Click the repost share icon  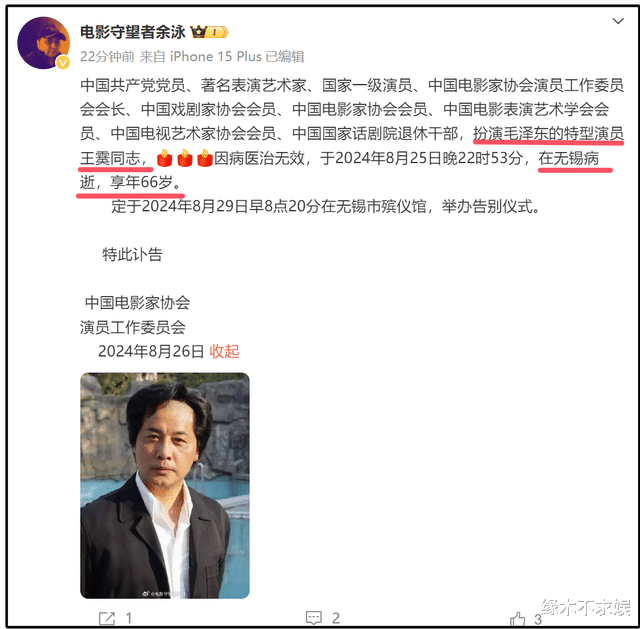[107, 618]
